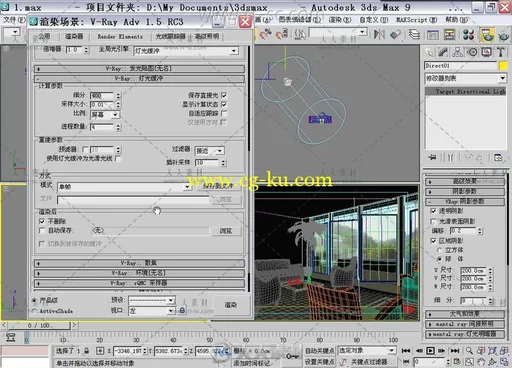Toggle the 区域阴影 checkbox
The image size is (512, 368).
pos(433,241)
